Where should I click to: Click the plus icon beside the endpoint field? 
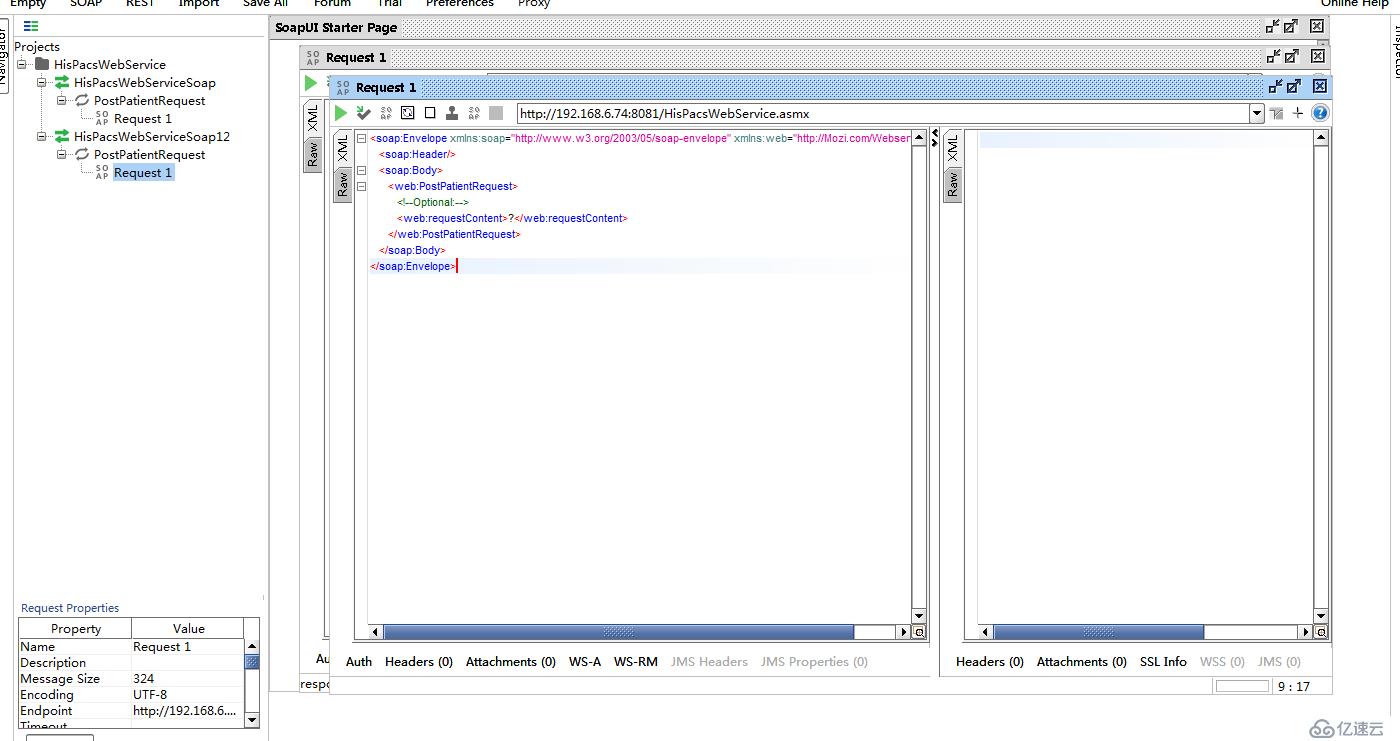coord(1298,113)
